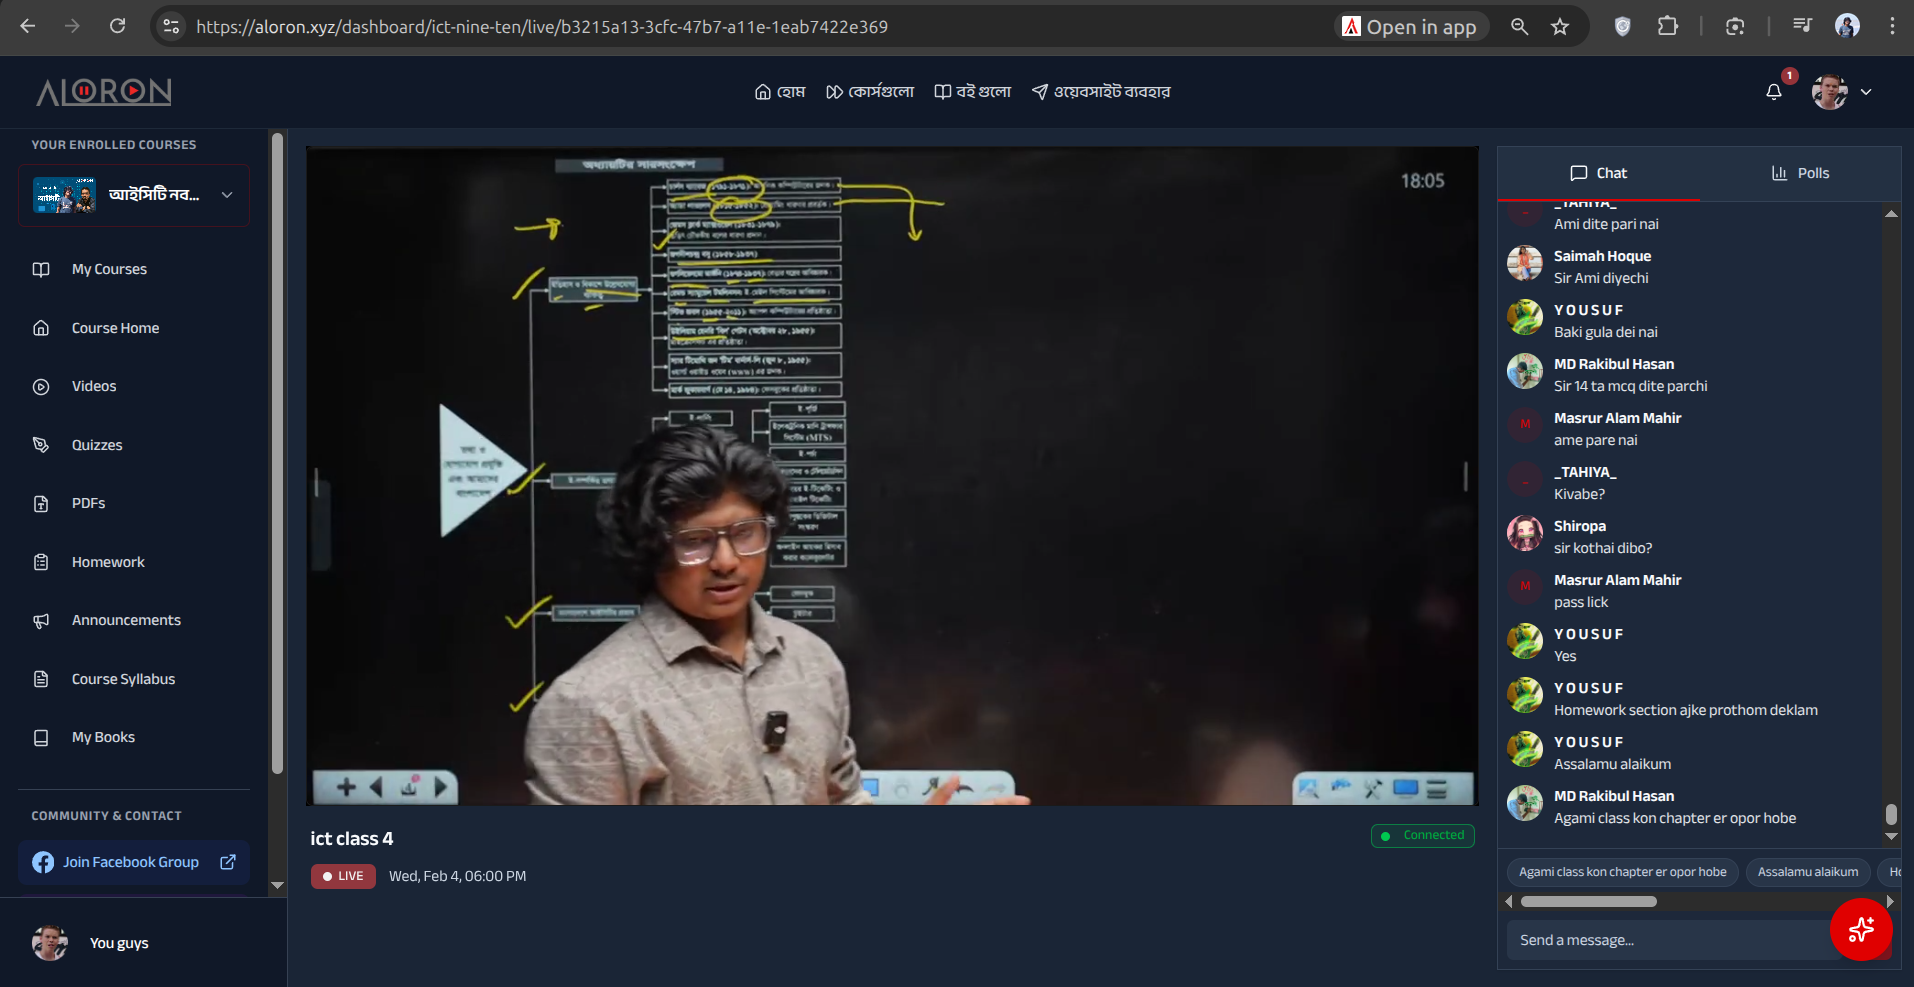Screen dimensions: 1914x987
Task: Open the কোর্সগুলো nav item
Action: [x=870, y=92]
